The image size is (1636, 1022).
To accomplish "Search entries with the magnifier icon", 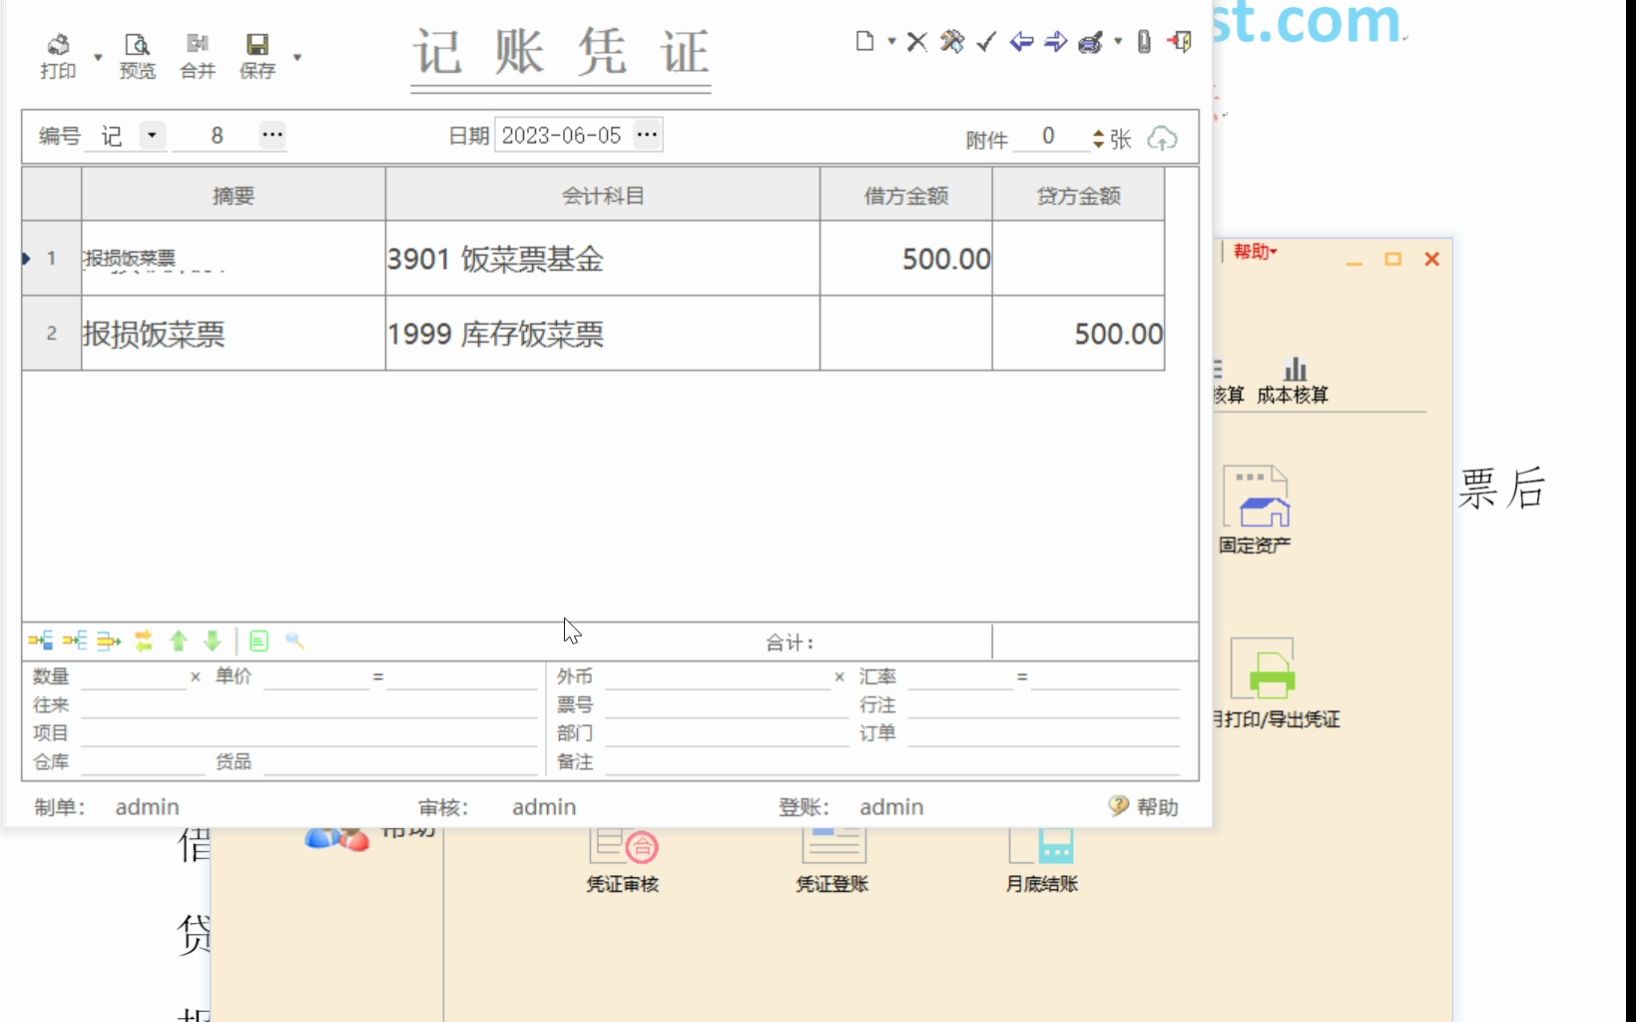I will click(294, 641).
